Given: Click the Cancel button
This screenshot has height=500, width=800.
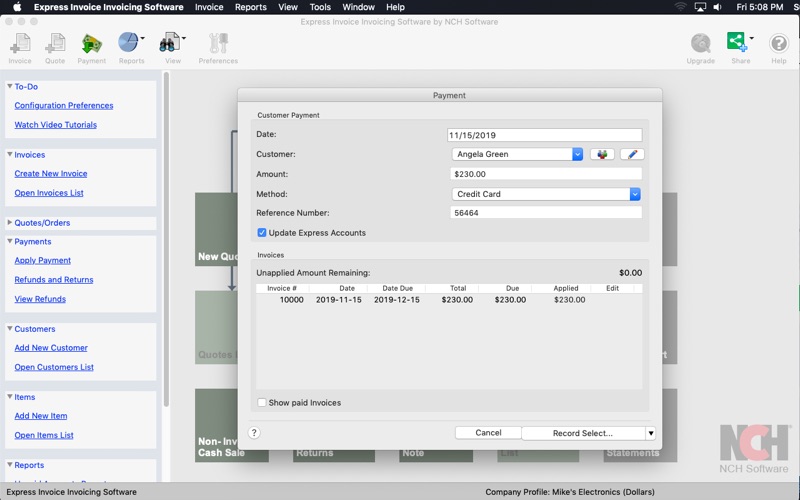Looking at the screenshot, I should (x=488, y=433).
